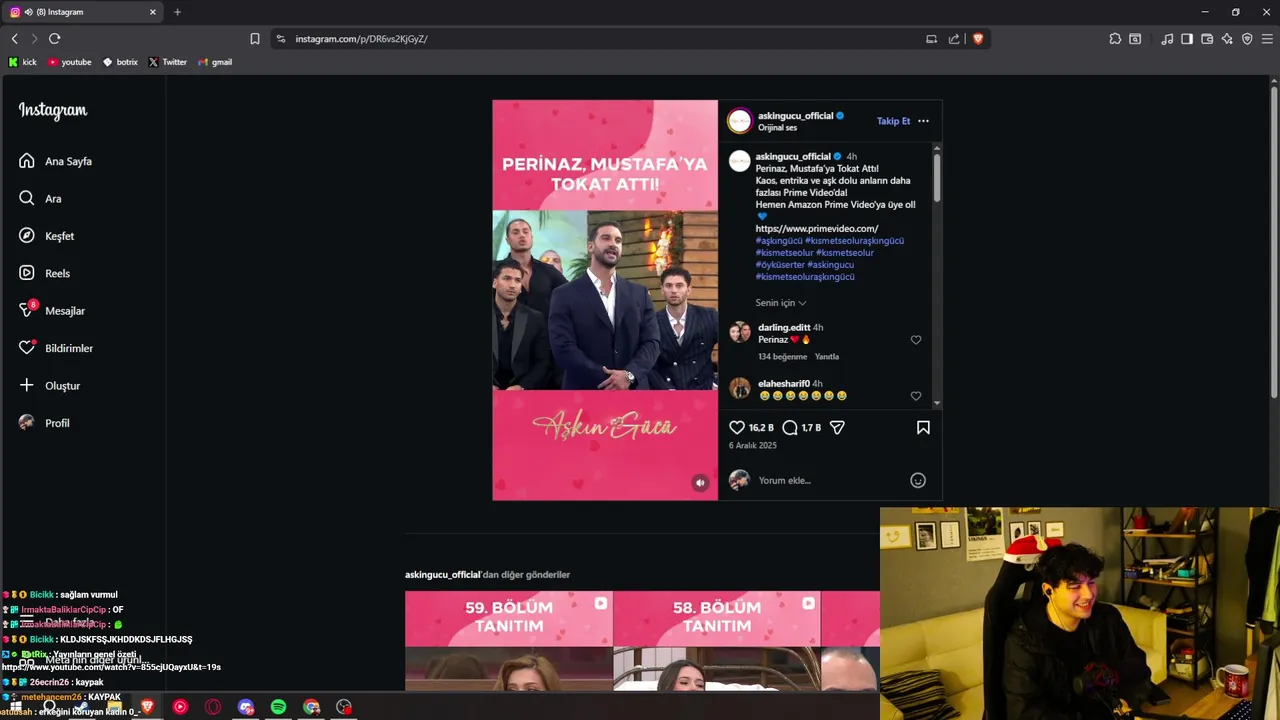Bookmark this page in address bar

[255, 39]
